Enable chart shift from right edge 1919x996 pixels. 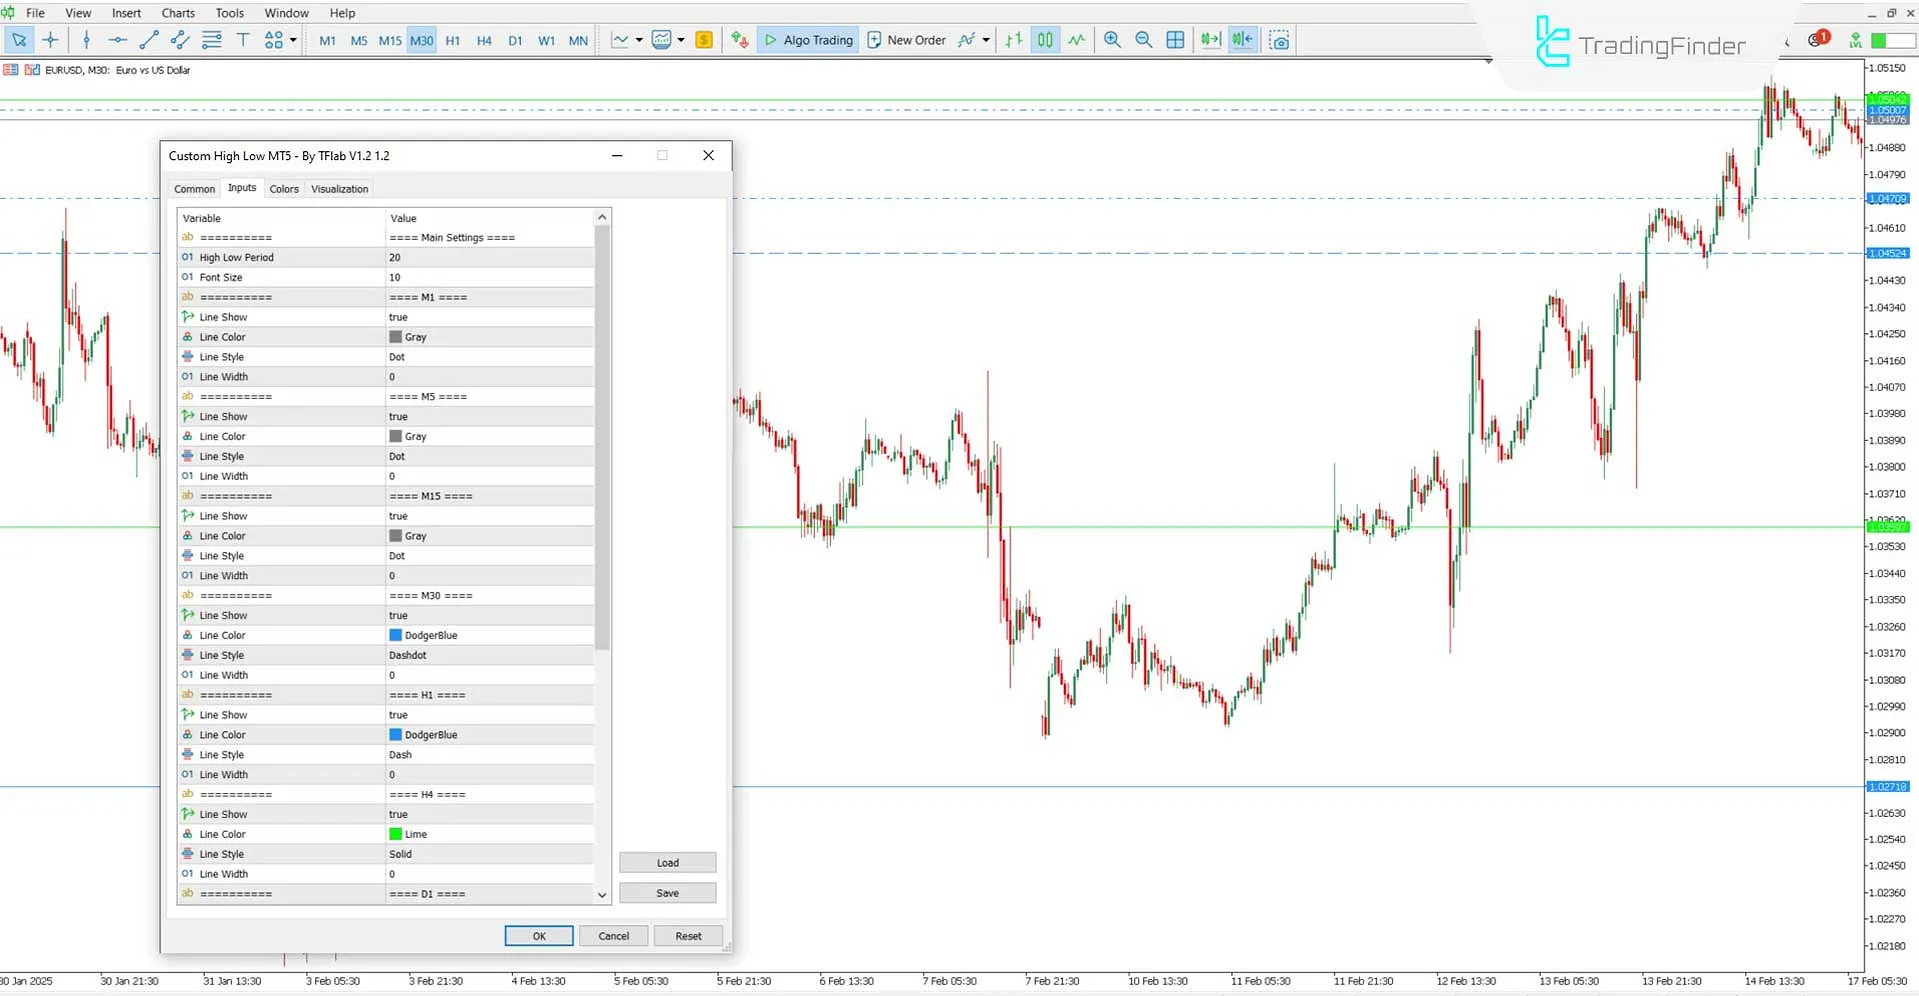point(1242,40)
